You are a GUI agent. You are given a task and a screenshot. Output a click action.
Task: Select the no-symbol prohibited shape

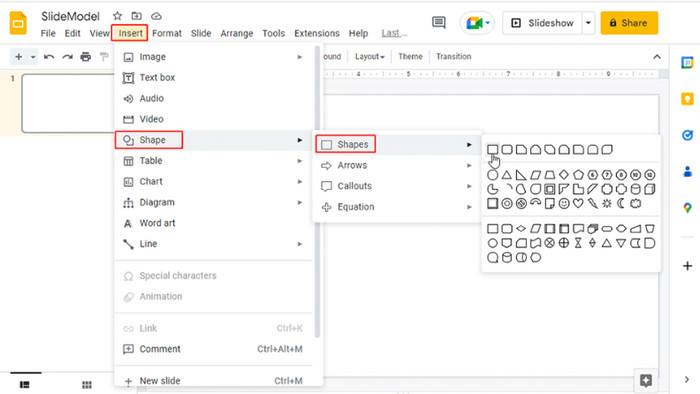pos(521,203)
